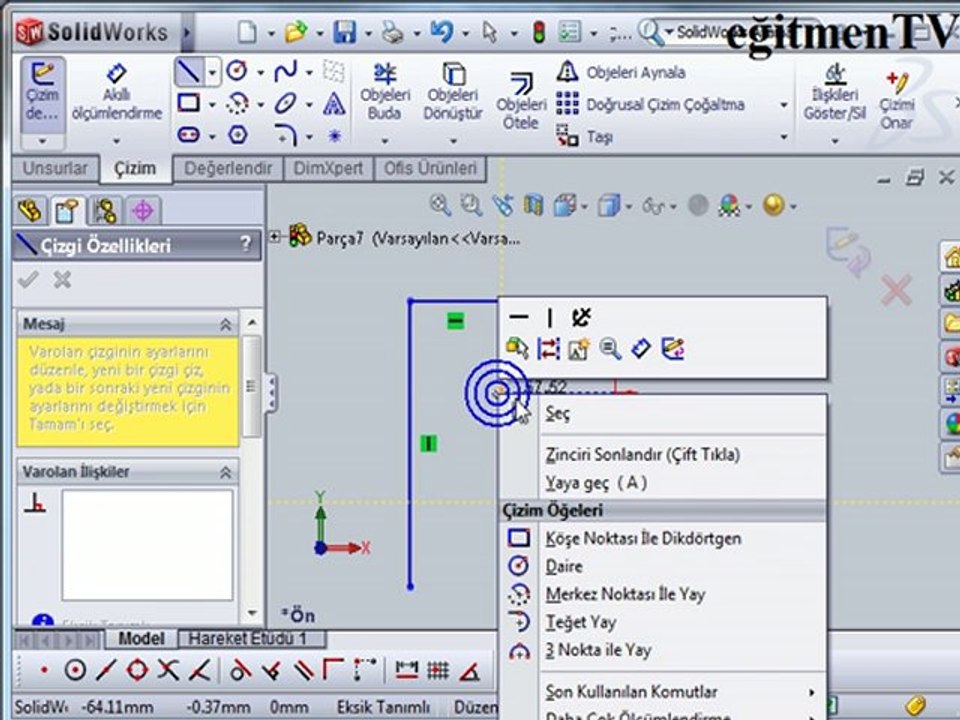Choose Yaya geç (A) menu entry

click(661, 483)
